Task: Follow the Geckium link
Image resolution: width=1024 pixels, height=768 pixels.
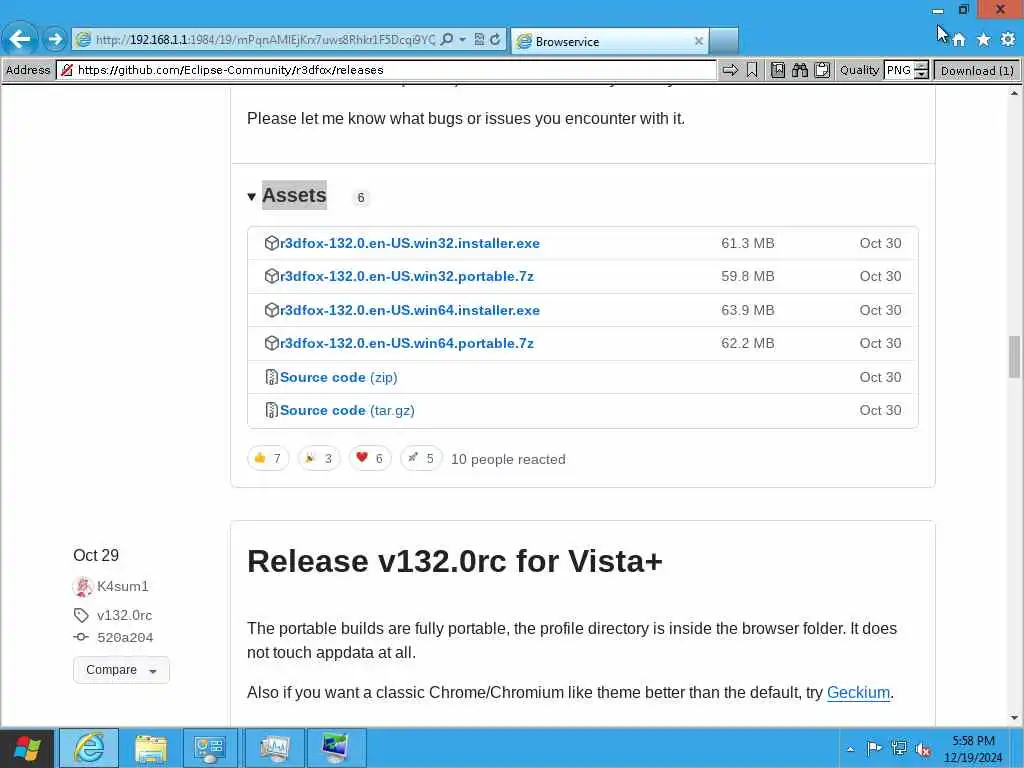Action: click(858, 692)
